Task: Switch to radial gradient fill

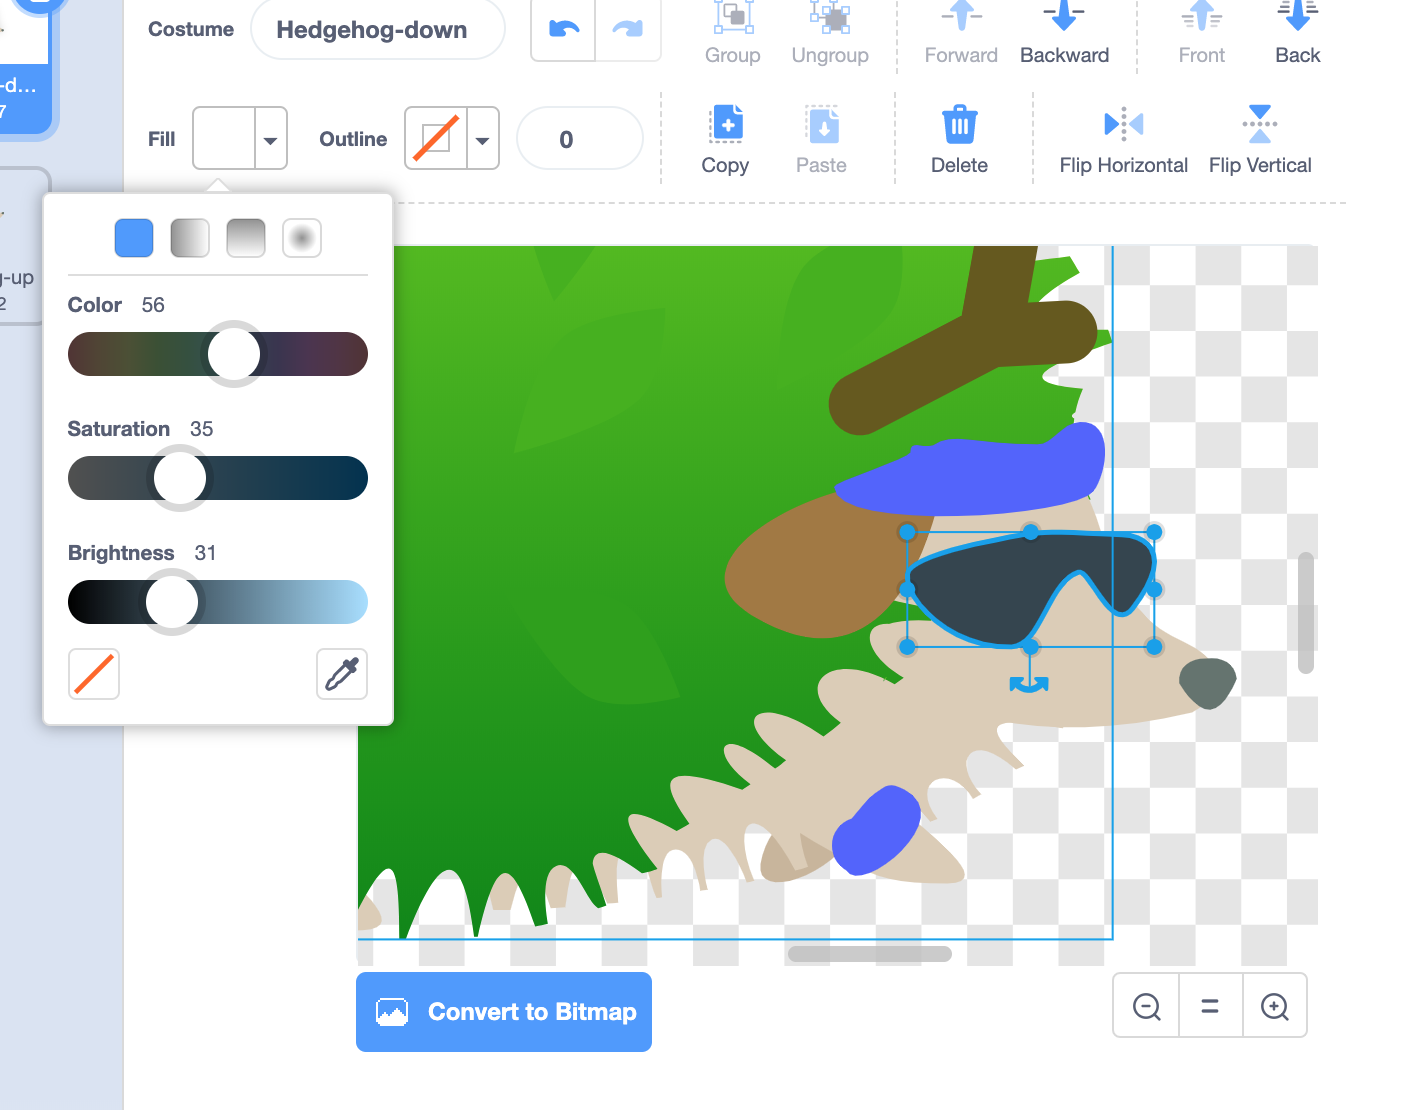Action: (x=302, y=238)
